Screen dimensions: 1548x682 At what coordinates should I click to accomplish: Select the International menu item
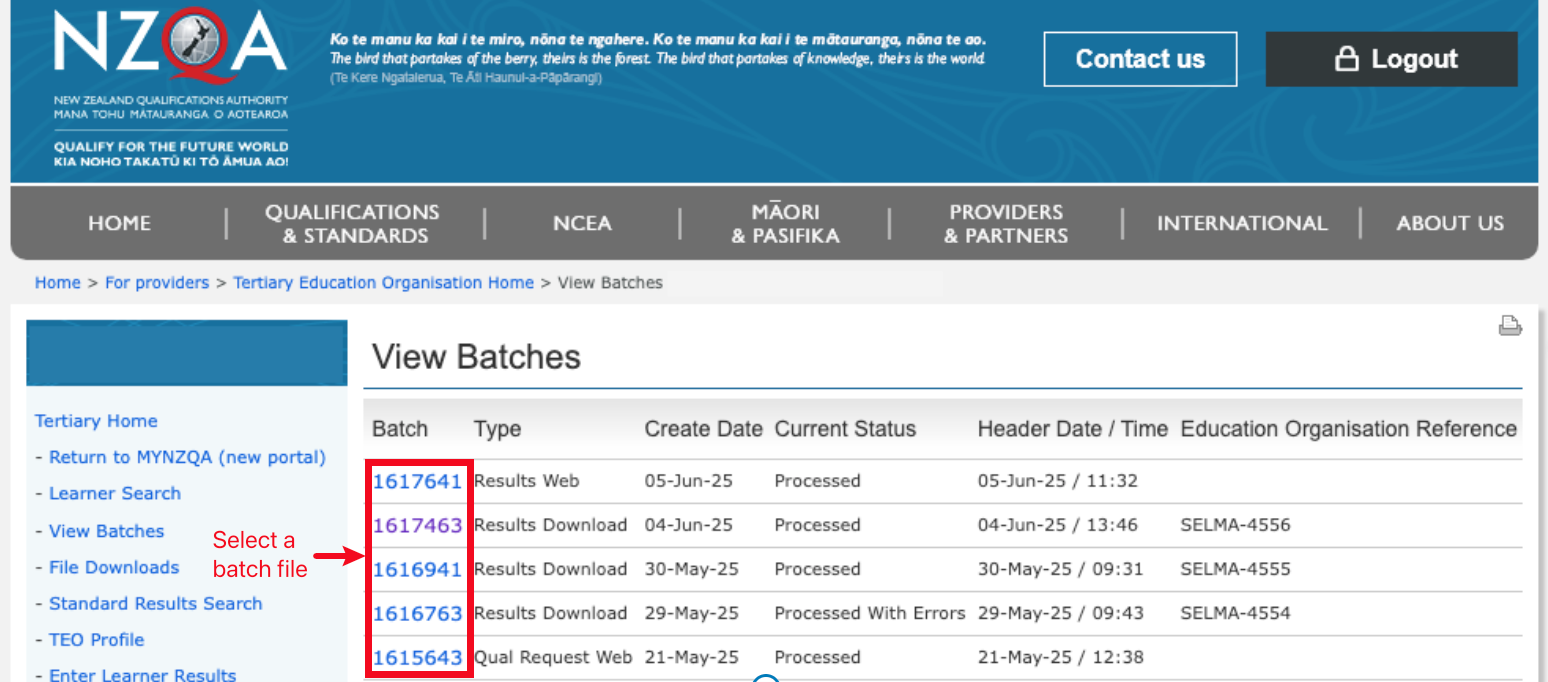[x=1242, y=223]
